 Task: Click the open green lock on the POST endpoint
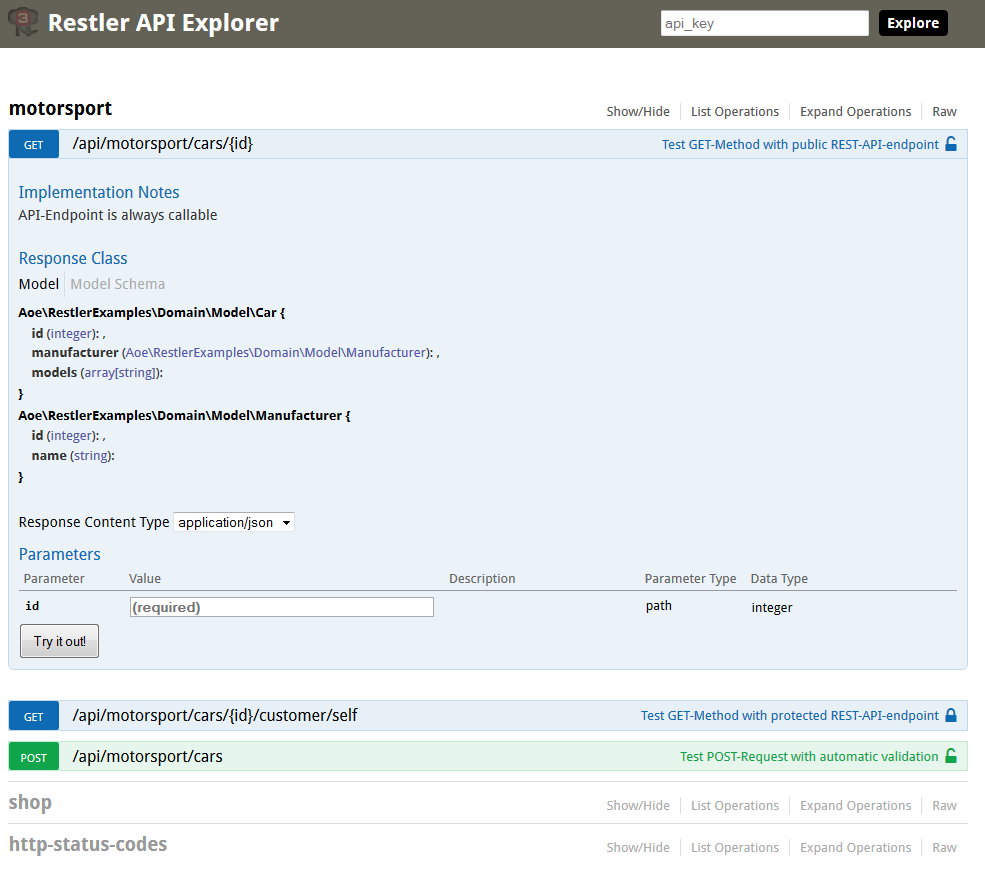[x=952, y=756]
